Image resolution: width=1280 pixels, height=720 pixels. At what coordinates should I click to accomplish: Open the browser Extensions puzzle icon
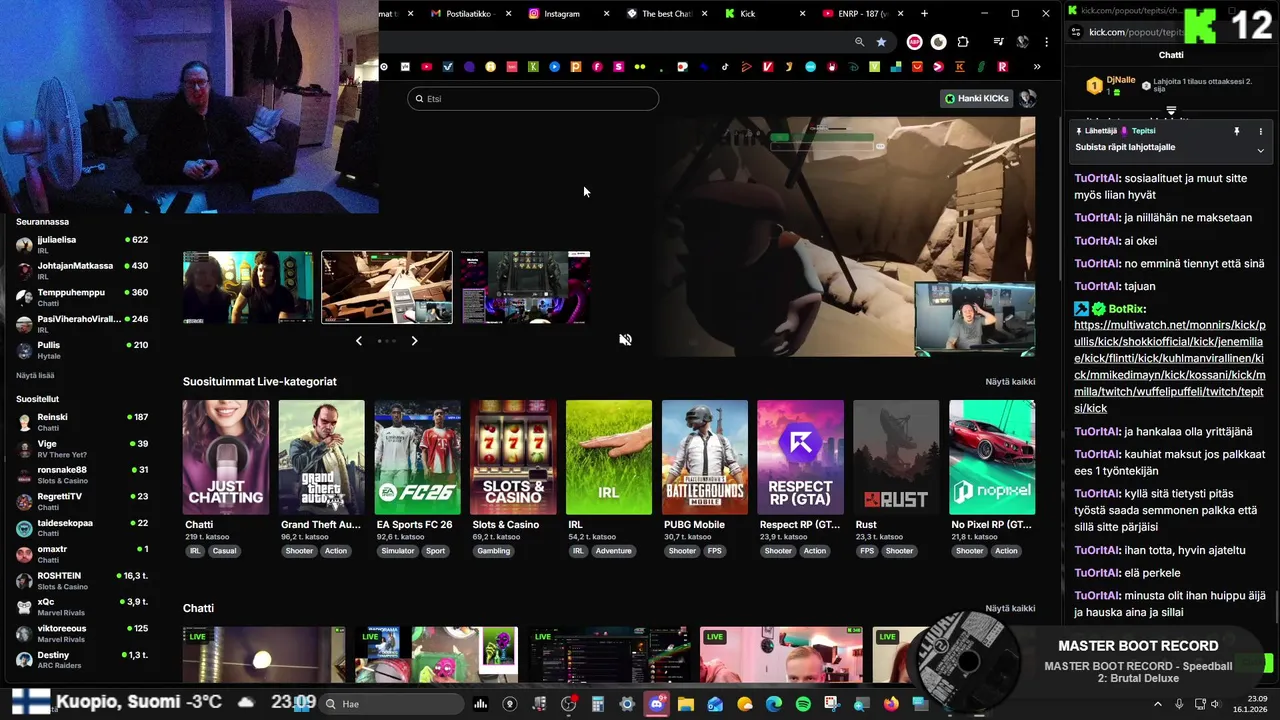pos(963,42)
